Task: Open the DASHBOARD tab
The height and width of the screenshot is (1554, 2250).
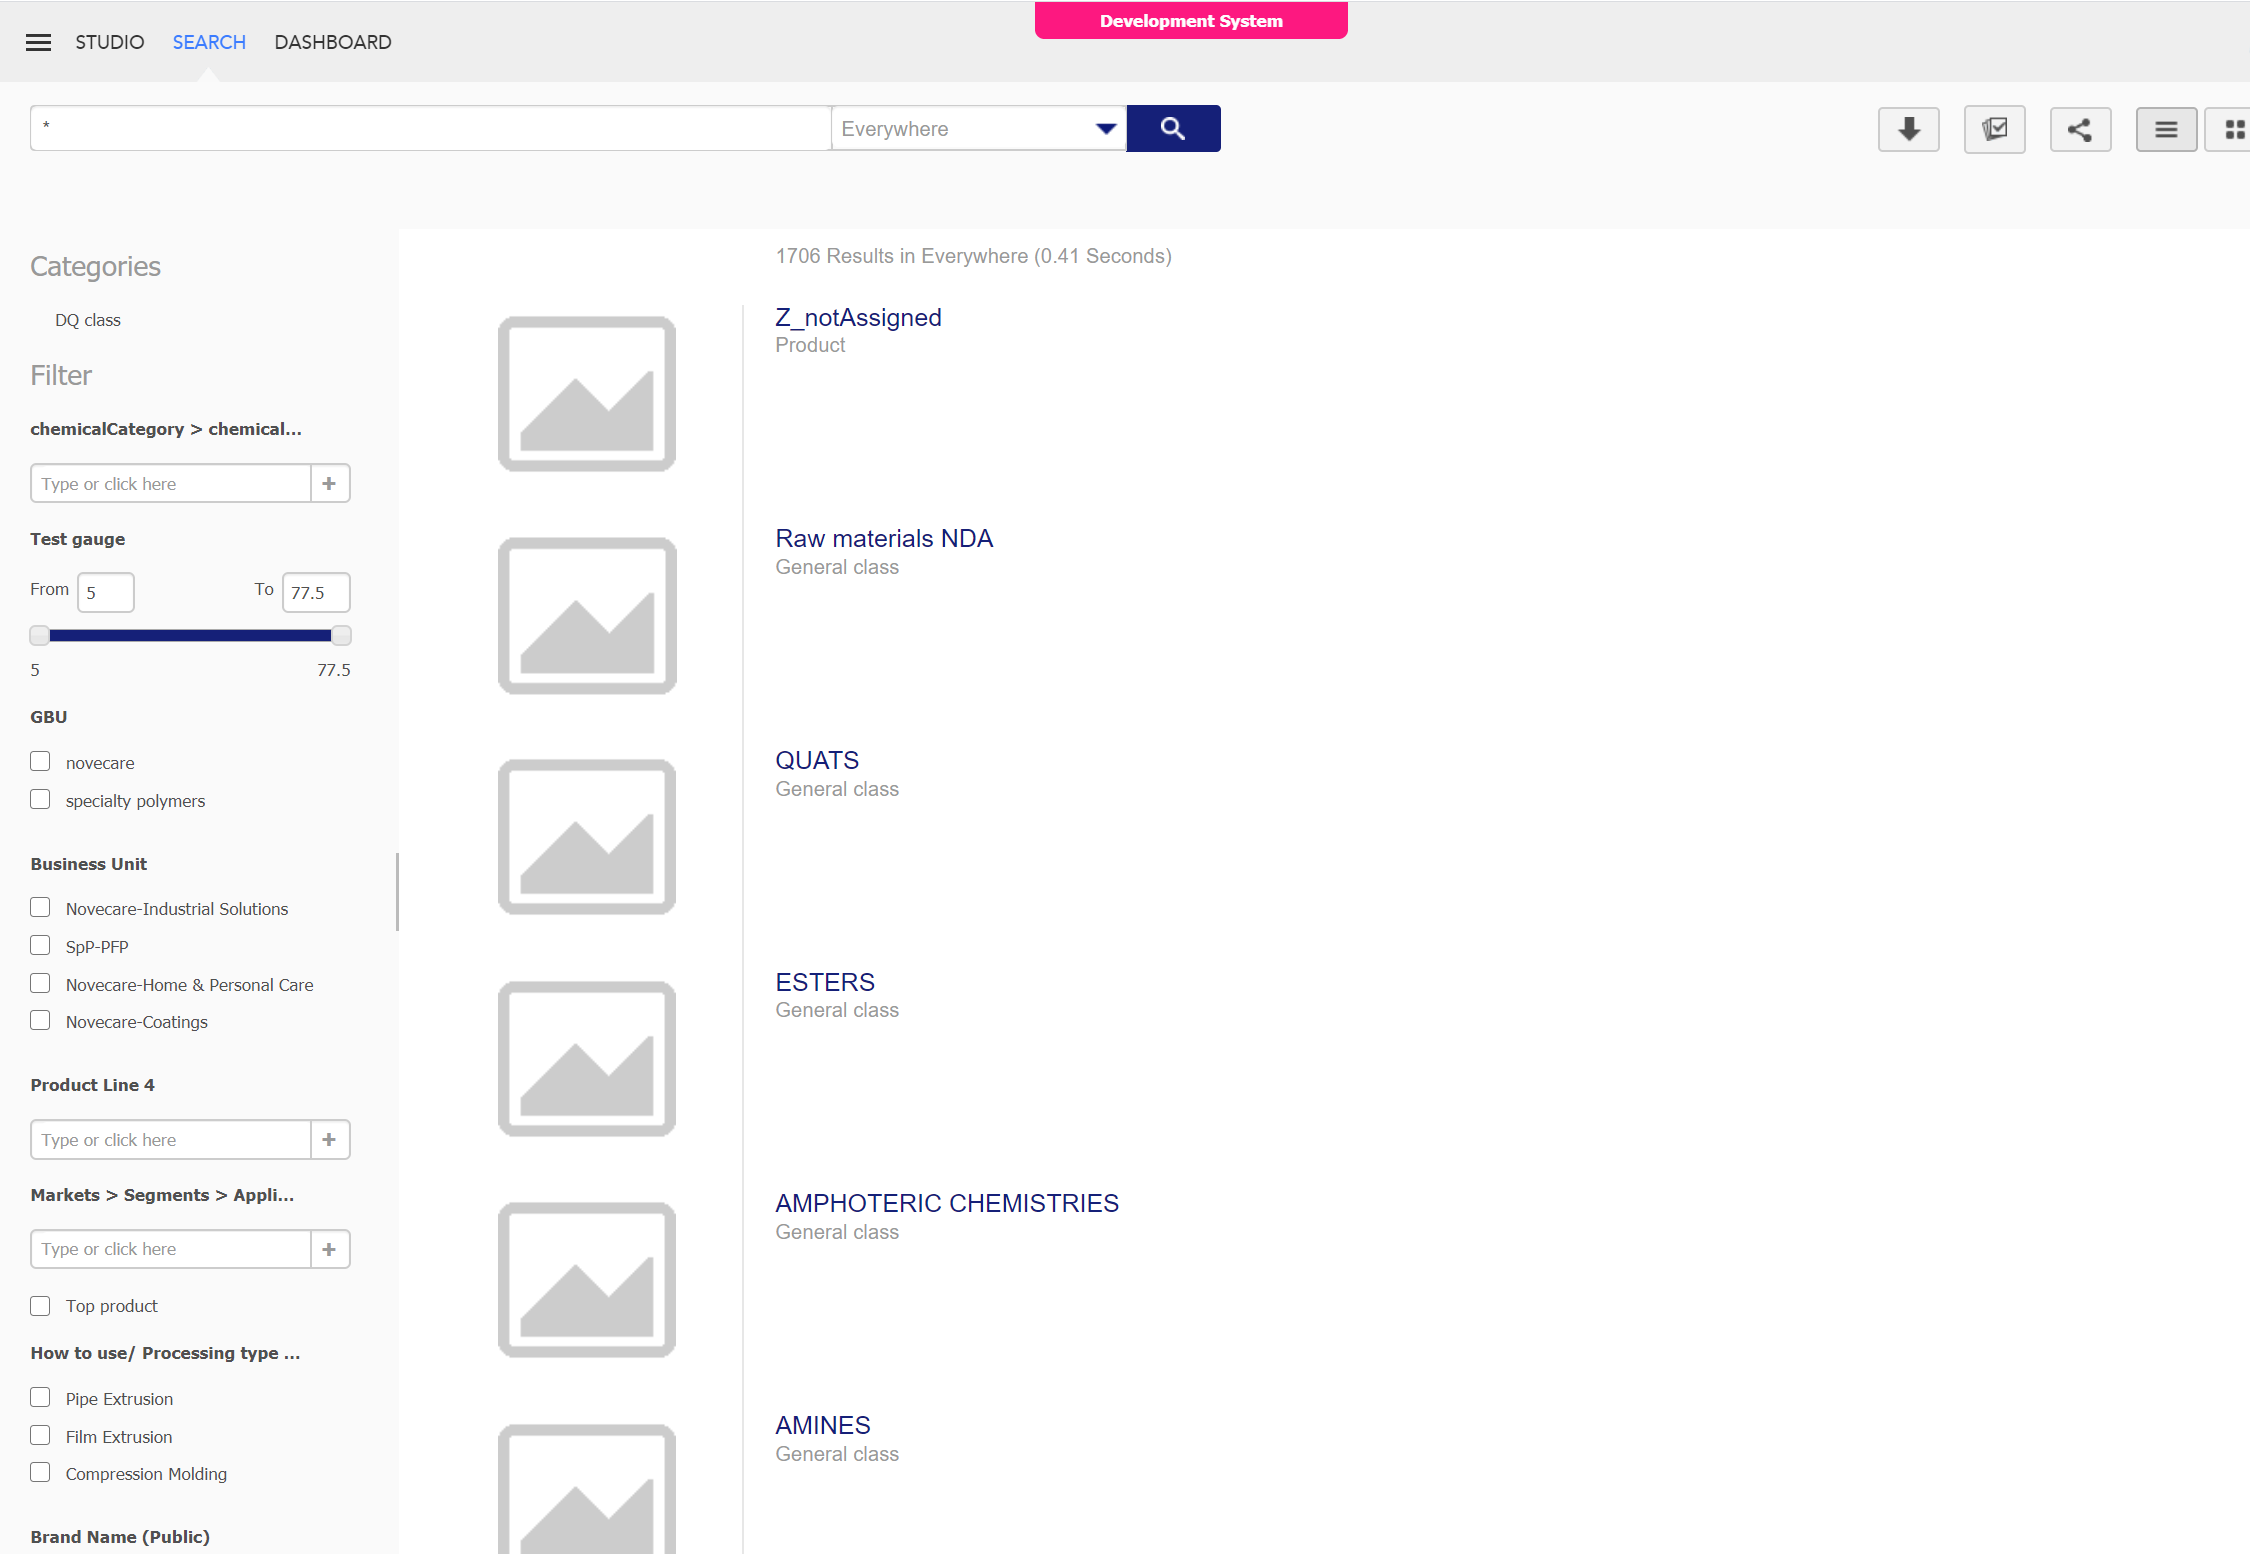Action: 333,42
